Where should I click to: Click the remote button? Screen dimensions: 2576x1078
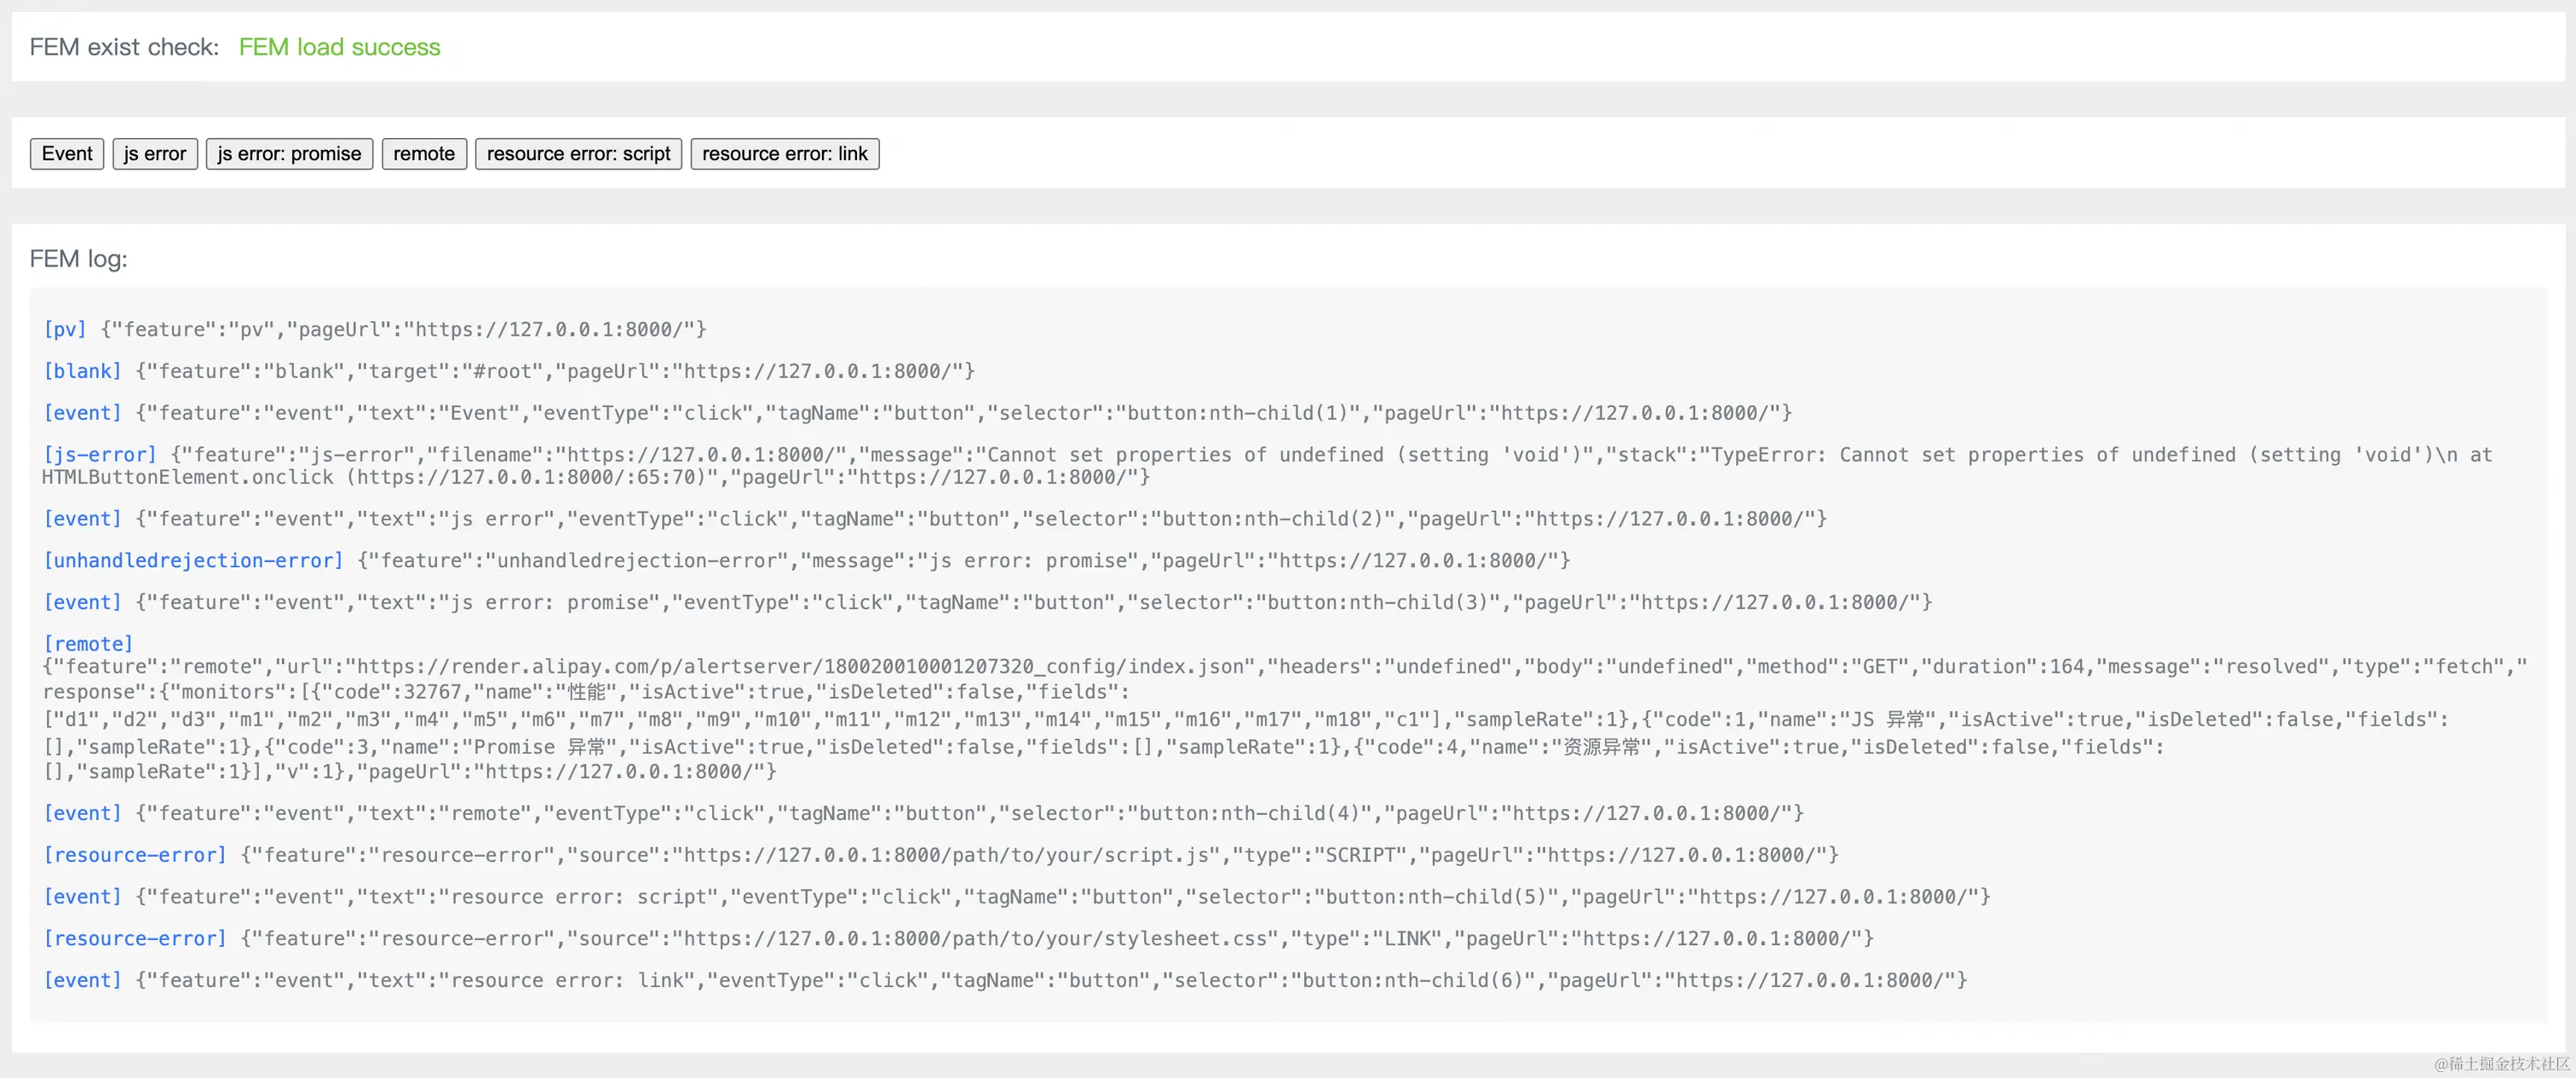click(423, 153)
